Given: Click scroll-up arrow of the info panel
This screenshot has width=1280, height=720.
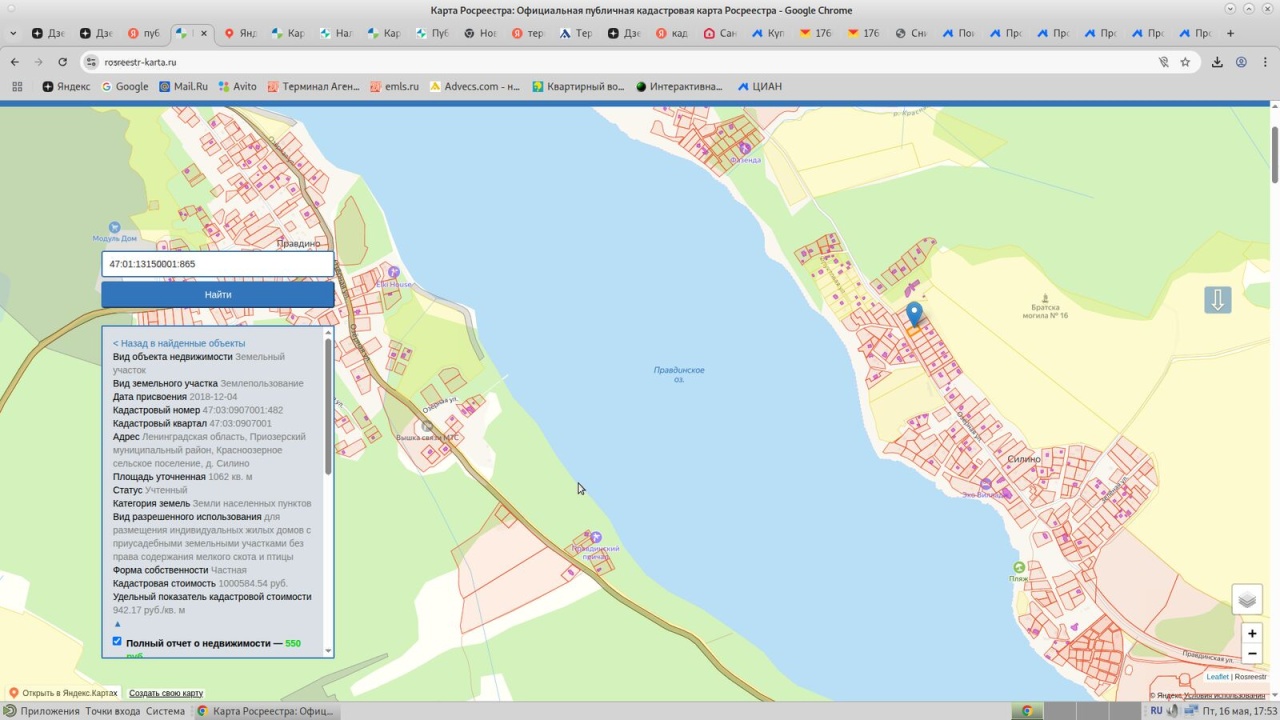Looking at the screenshot, I should tap(328, 333).
